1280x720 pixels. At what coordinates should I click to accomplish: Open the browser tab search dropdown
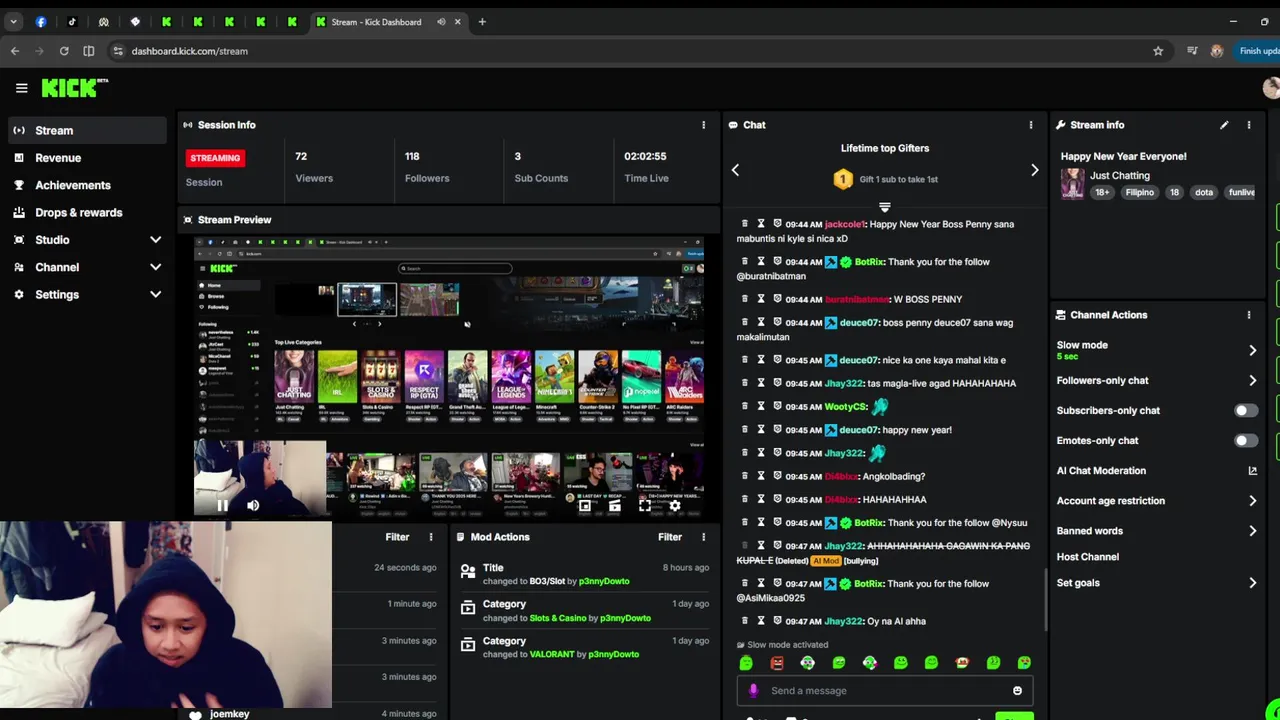[13, 22]
